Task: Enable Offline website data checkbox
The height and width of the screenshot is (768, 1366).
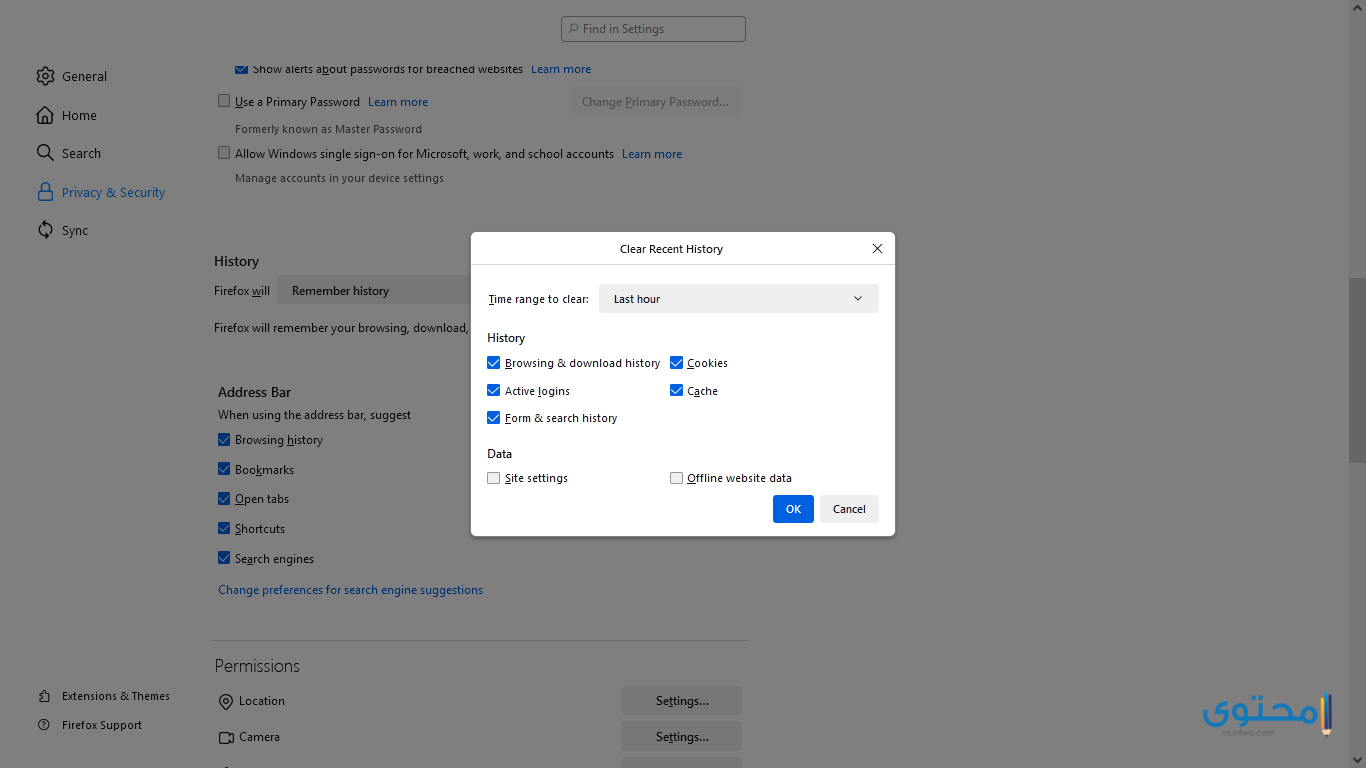Action: [676, 478]
